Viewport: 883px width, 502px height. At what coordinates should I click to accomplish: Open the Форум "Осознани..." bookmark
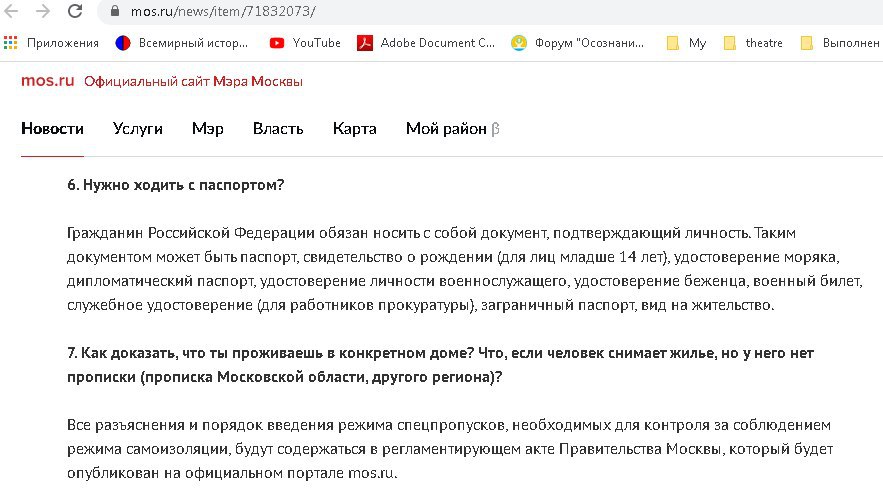coord(578,43)
